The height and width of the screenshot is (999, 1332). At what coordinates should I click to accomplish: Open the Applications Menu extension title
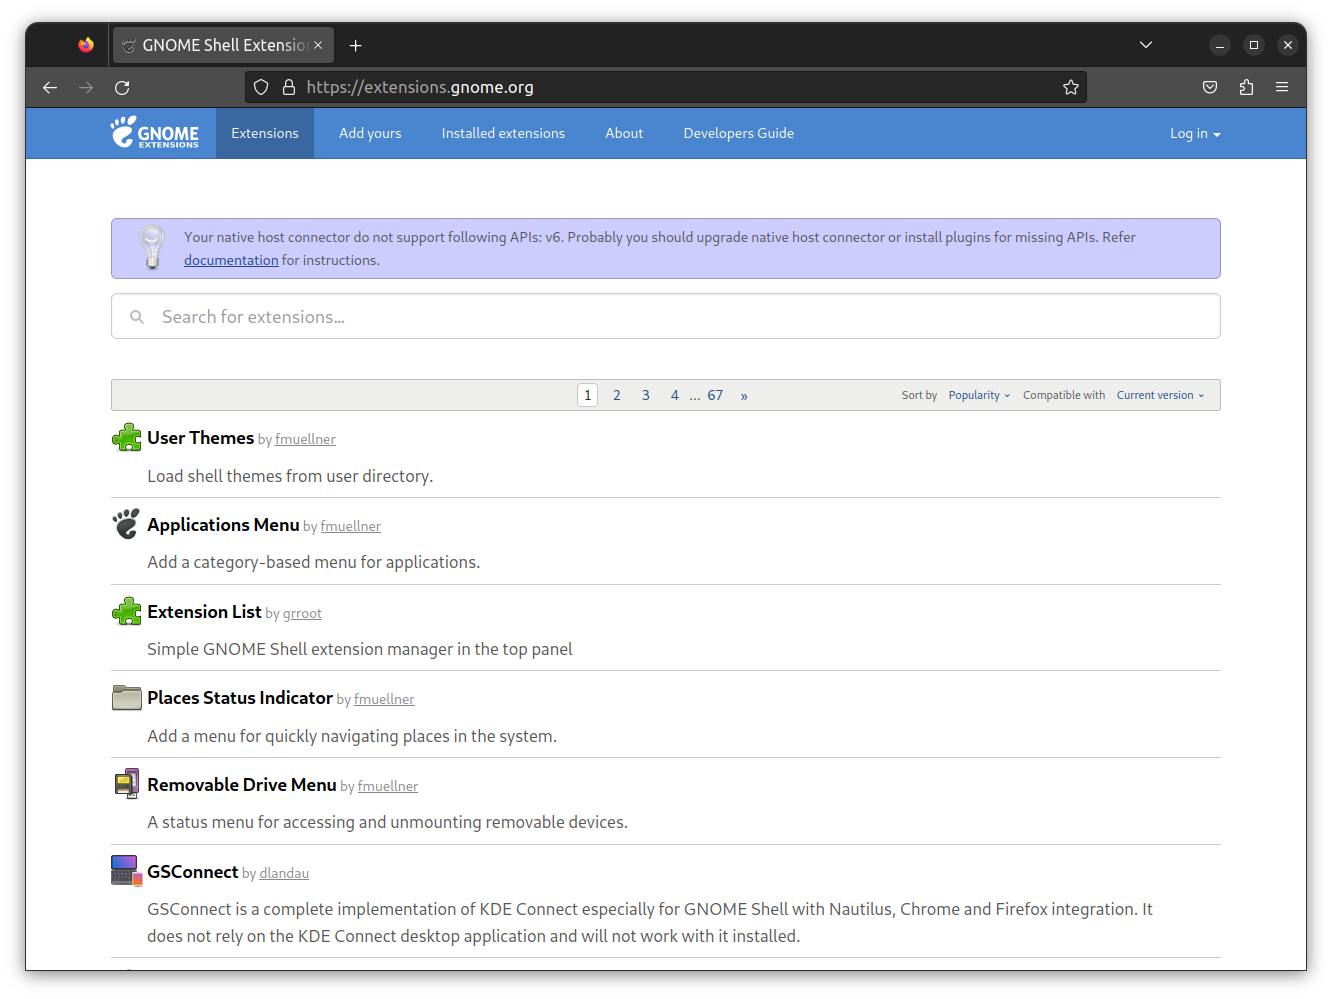click(x=223, y=525)
